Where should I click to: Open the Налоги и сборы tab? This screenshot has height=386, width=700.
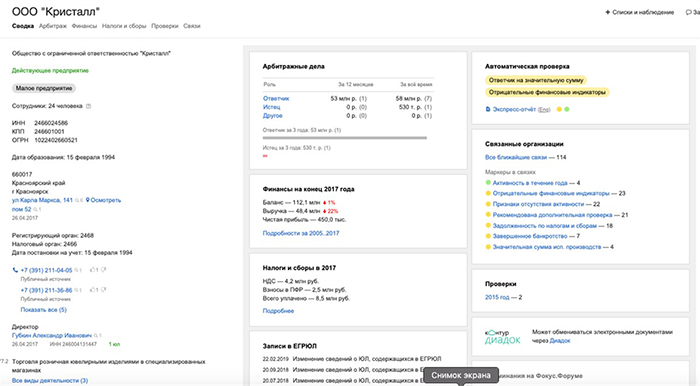pos(124,26)
